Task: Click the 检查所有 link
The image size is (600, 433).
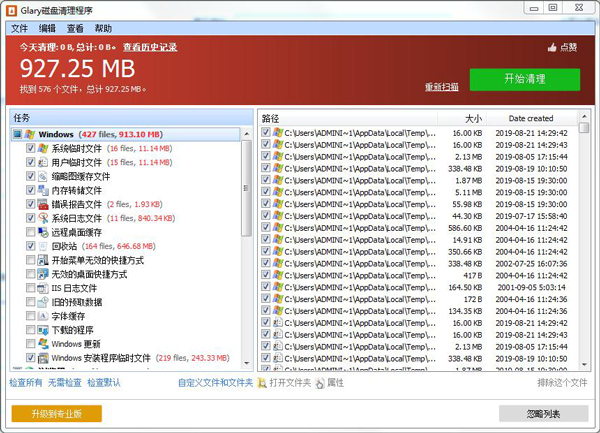Action: click(x=26, y=383)
